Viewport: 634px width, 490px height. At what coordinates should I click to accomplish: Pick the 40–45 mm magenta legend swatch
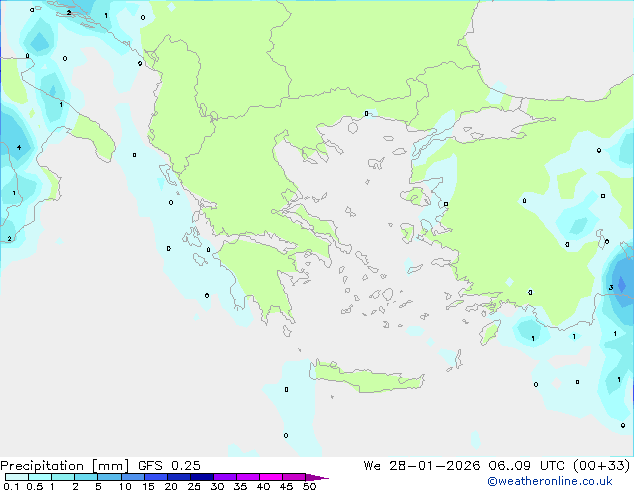point(271,477)
